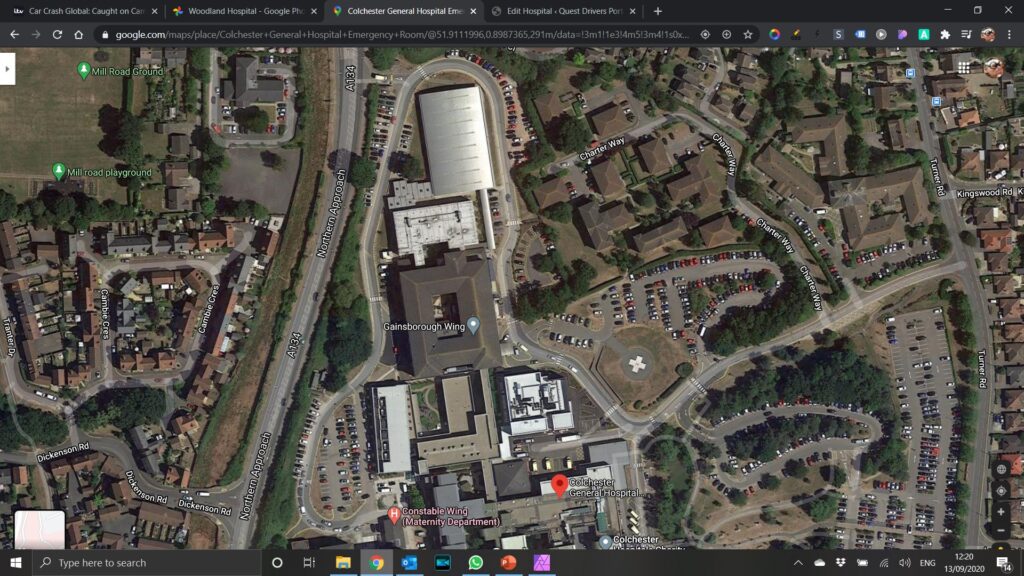Open the Mill Road Ground park marker
This screenshot has width=1024, height=576.
point(84,71)
